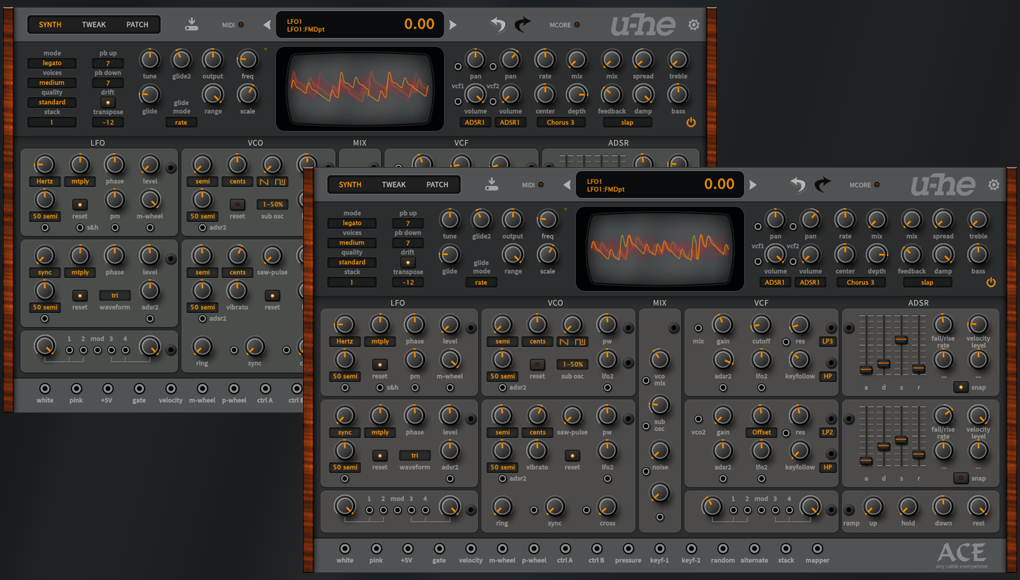The height and width of the screenshot is (580, 1020).
Task: Click the gate jack in back window
Action: pos(139,389)
